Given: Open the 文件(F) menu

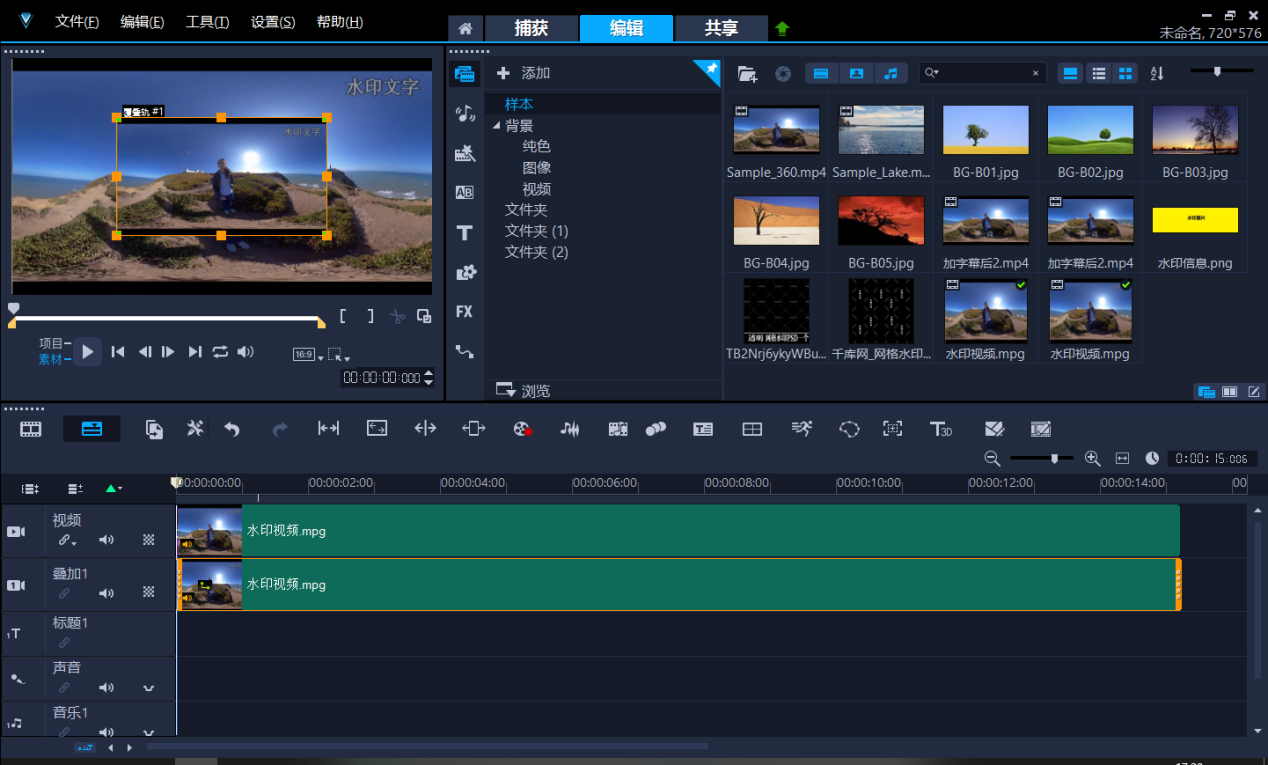Looking at the screenshot, I should tap(77, 22).
